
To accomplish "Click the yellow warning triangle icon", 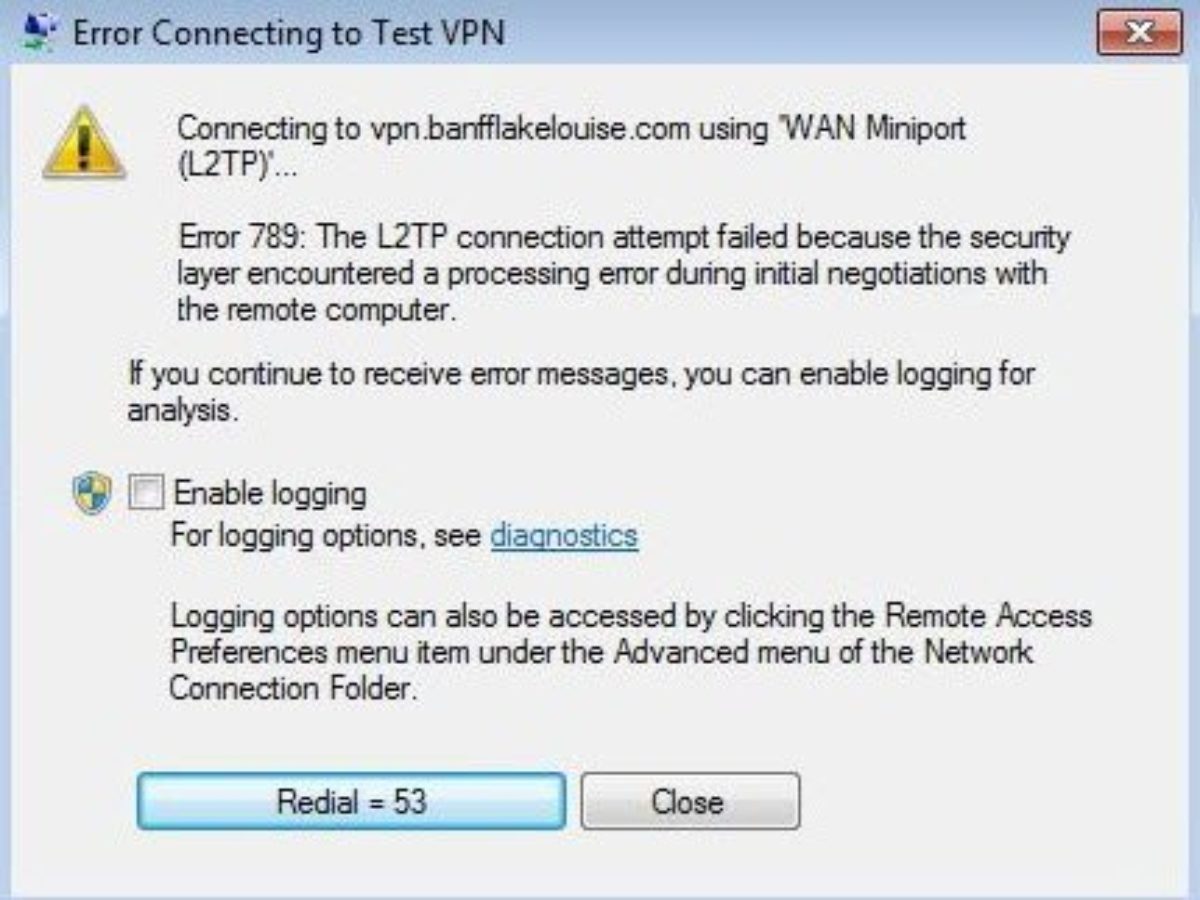I will pos(84,146).
